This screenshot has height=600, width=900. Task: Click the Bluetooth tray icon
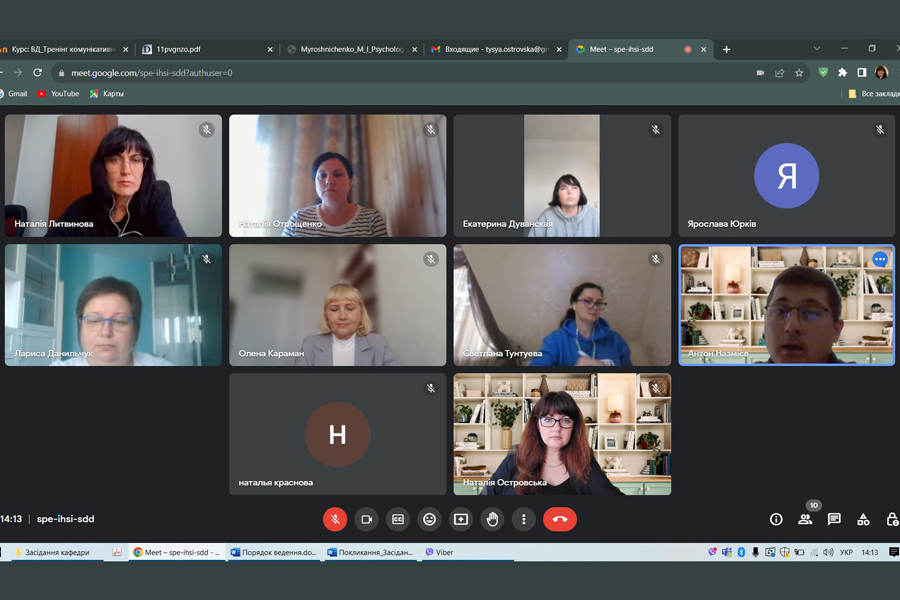tap(741, 552)
